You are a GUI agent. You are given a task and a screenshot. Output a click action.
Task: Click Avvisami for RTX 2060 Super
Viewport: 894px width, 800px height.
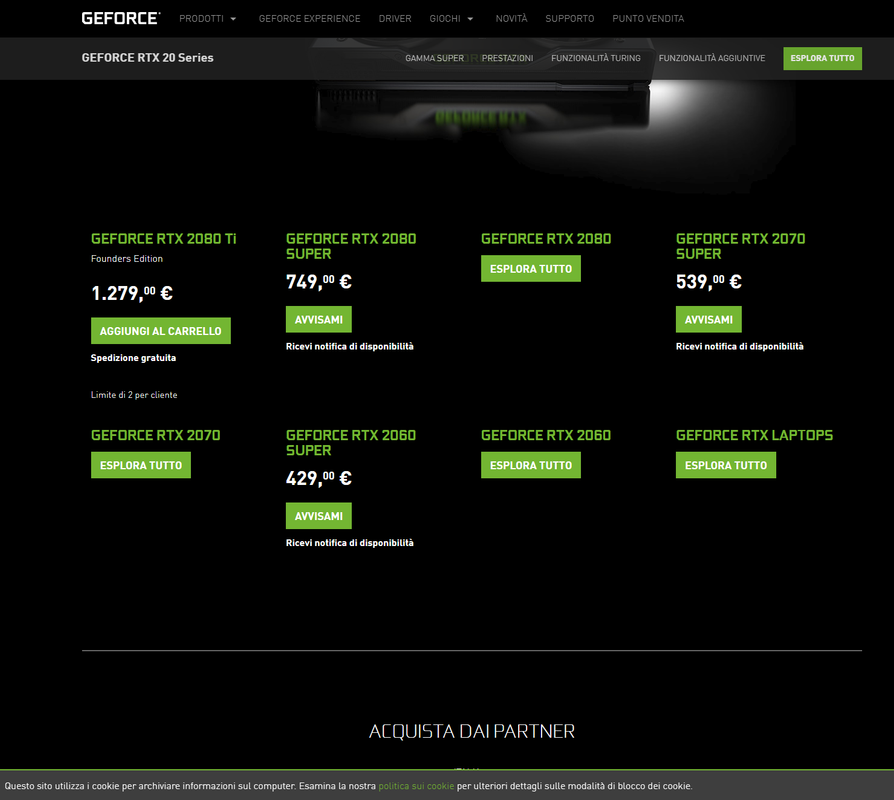(319, 516)
